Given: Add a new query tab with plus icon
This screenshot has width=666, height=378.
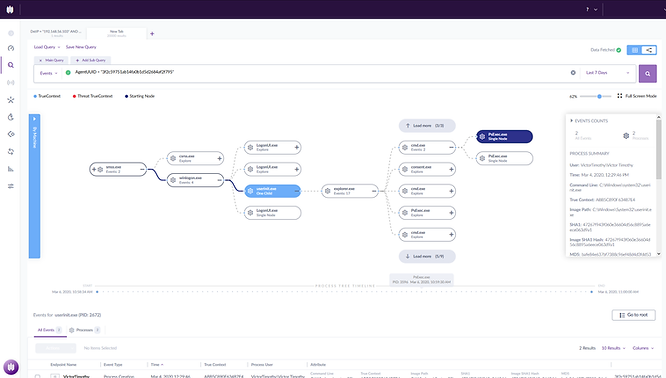Looking at the screenshot, I should pyautogui.click(x=152, y=34).
